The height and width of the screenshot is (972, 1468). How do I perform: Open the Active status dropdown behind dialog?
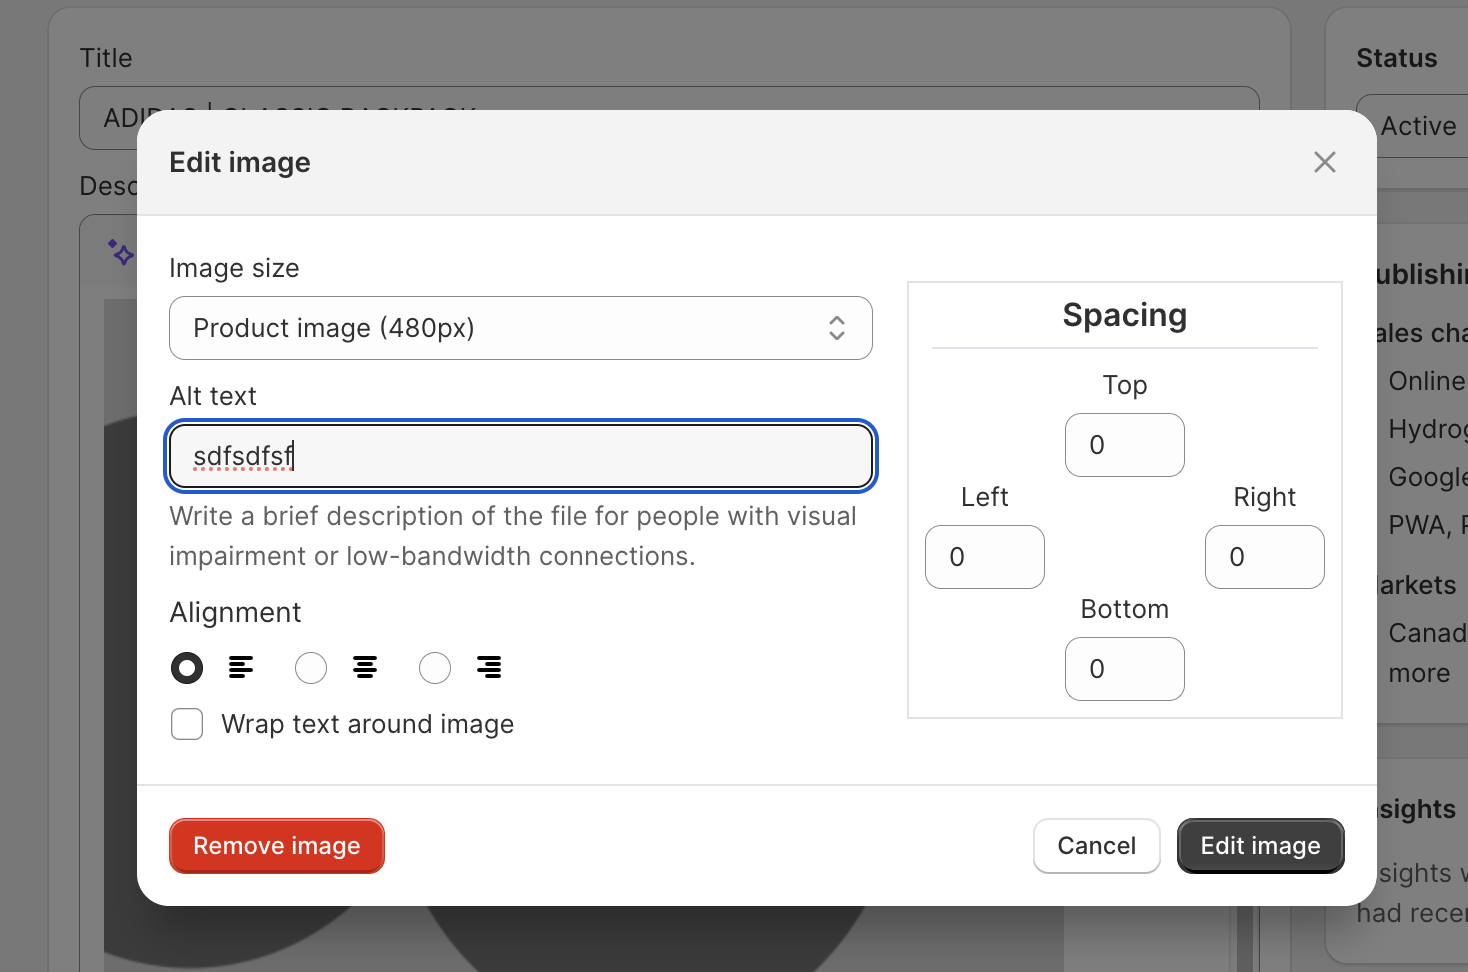1412,126
